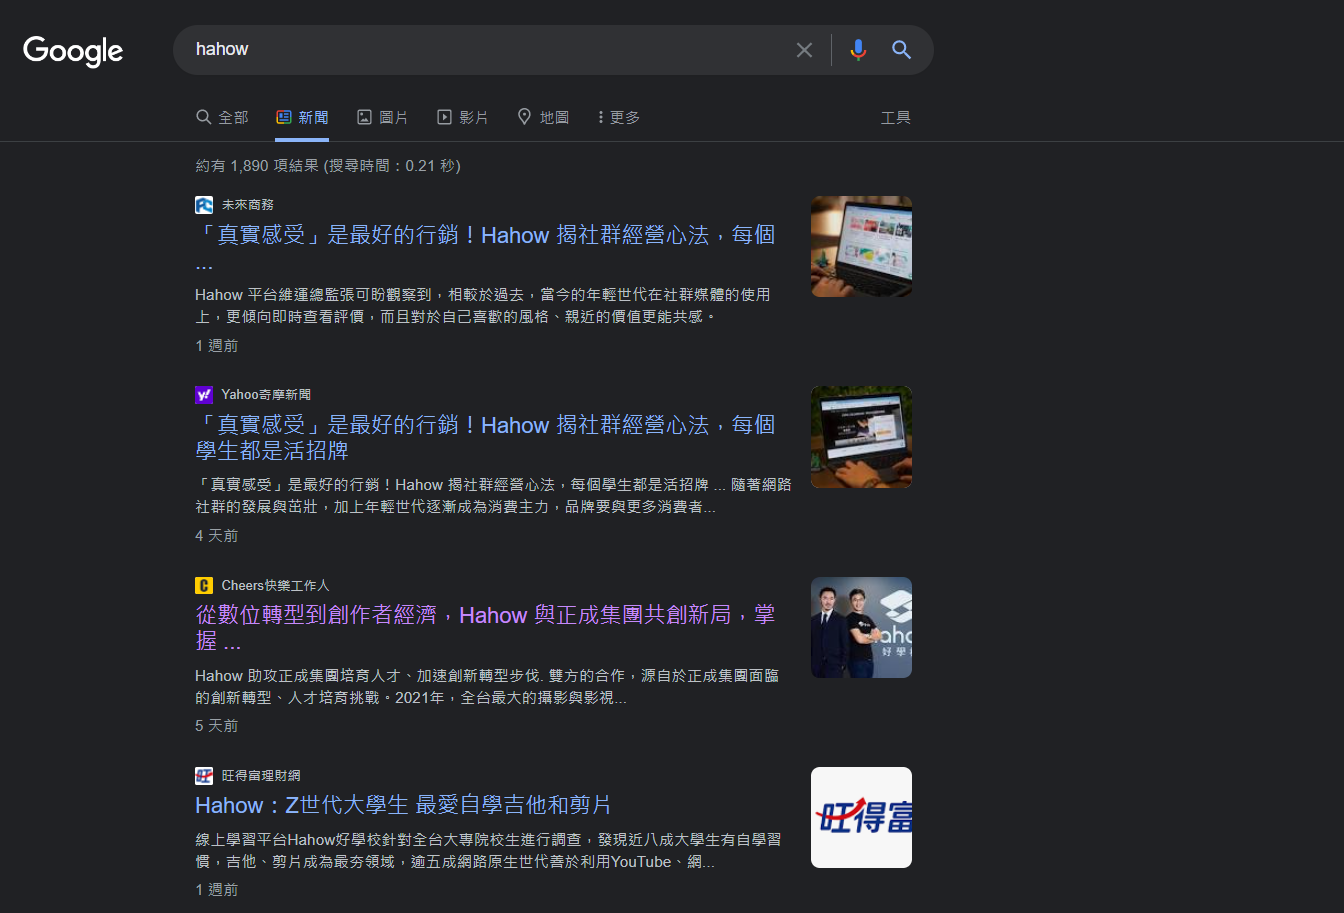This screenshot has height=913, width=1344.
Task: Click the source name 旺得富理財網
Action: pyautogui.click(x=261, y=775)
